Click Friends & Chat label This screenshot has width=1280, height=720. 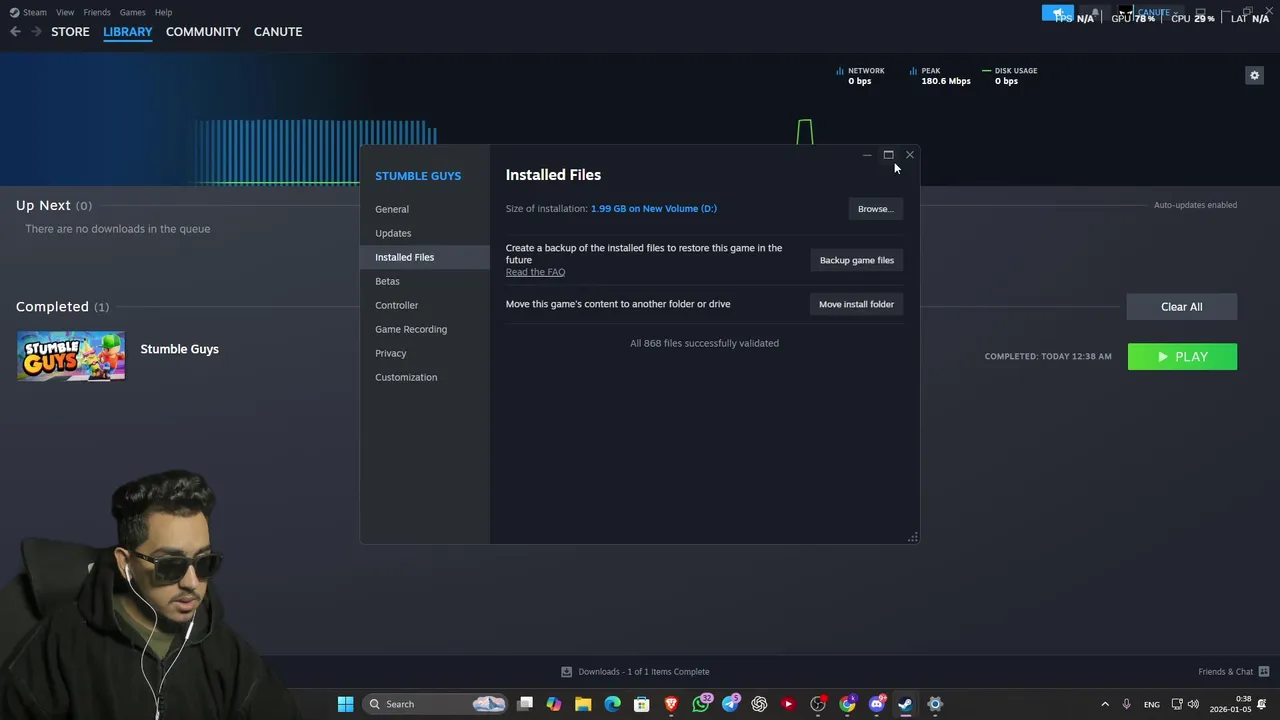coord(1225,672)
